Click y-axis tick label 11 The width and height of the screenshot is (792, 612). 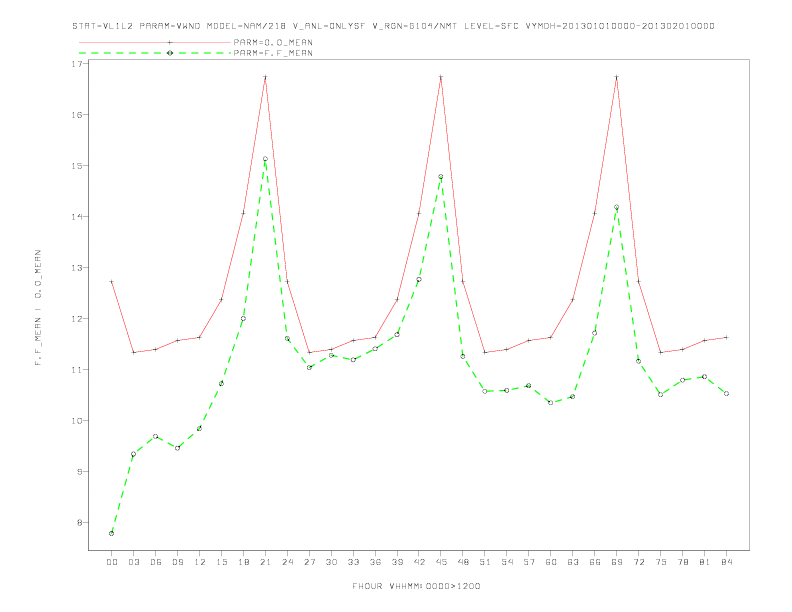coord(77,370)
